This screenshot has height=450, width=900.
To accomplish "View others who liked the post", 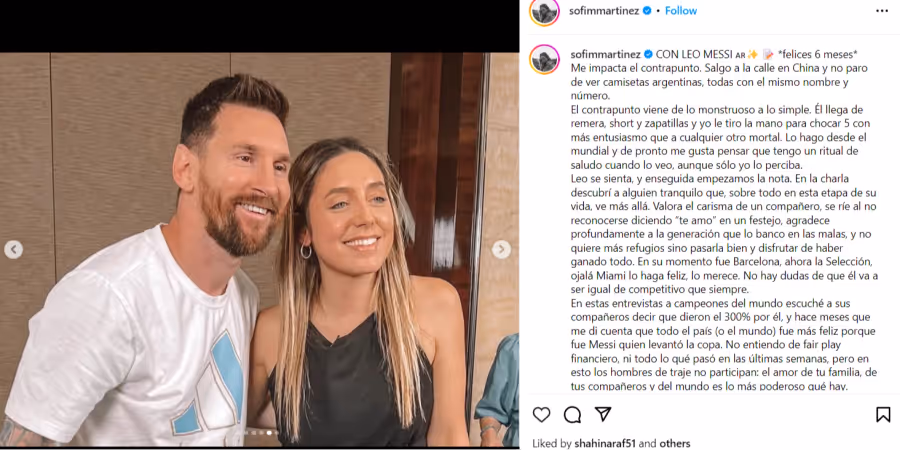I will click(x=672, y=443).
